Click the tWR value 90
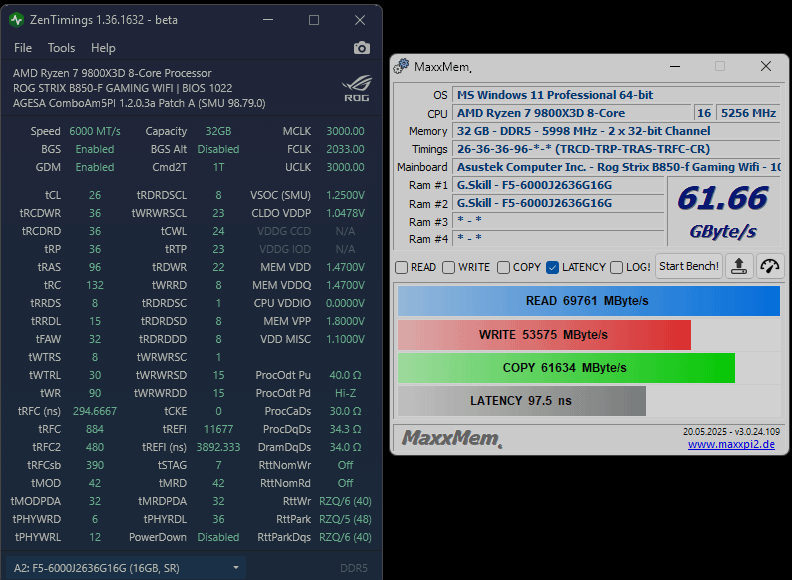Viewport: 792px width, 580px height. point(95,394)
